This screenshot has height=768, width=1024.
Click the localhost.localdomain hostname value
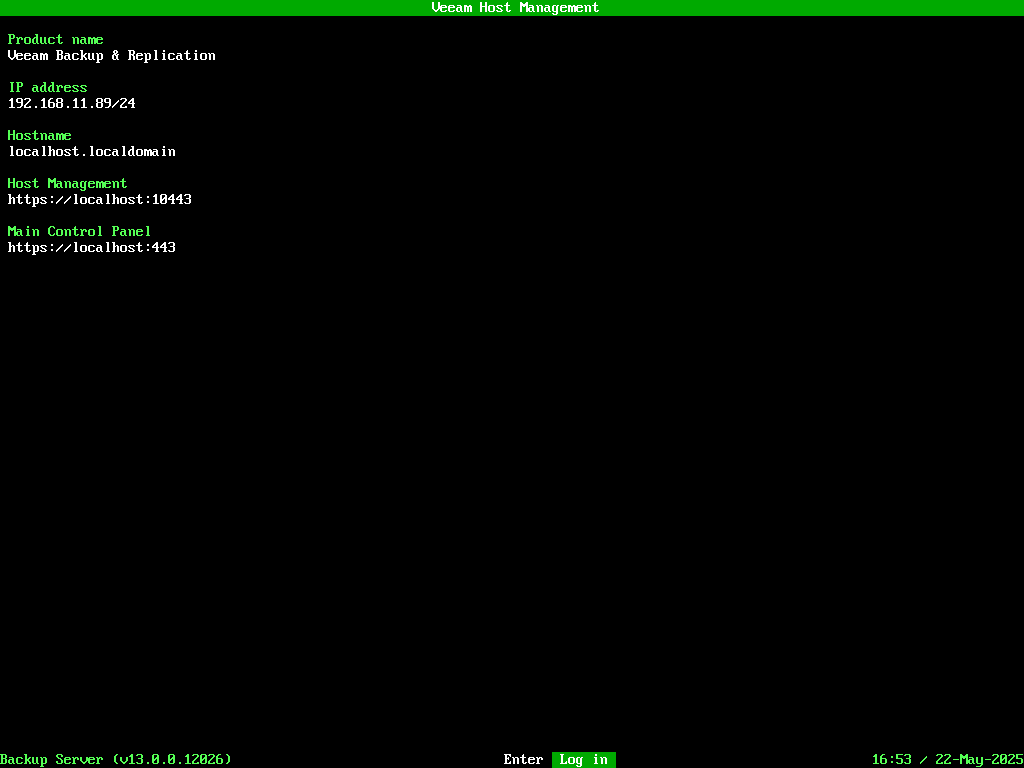coord(92,152)
